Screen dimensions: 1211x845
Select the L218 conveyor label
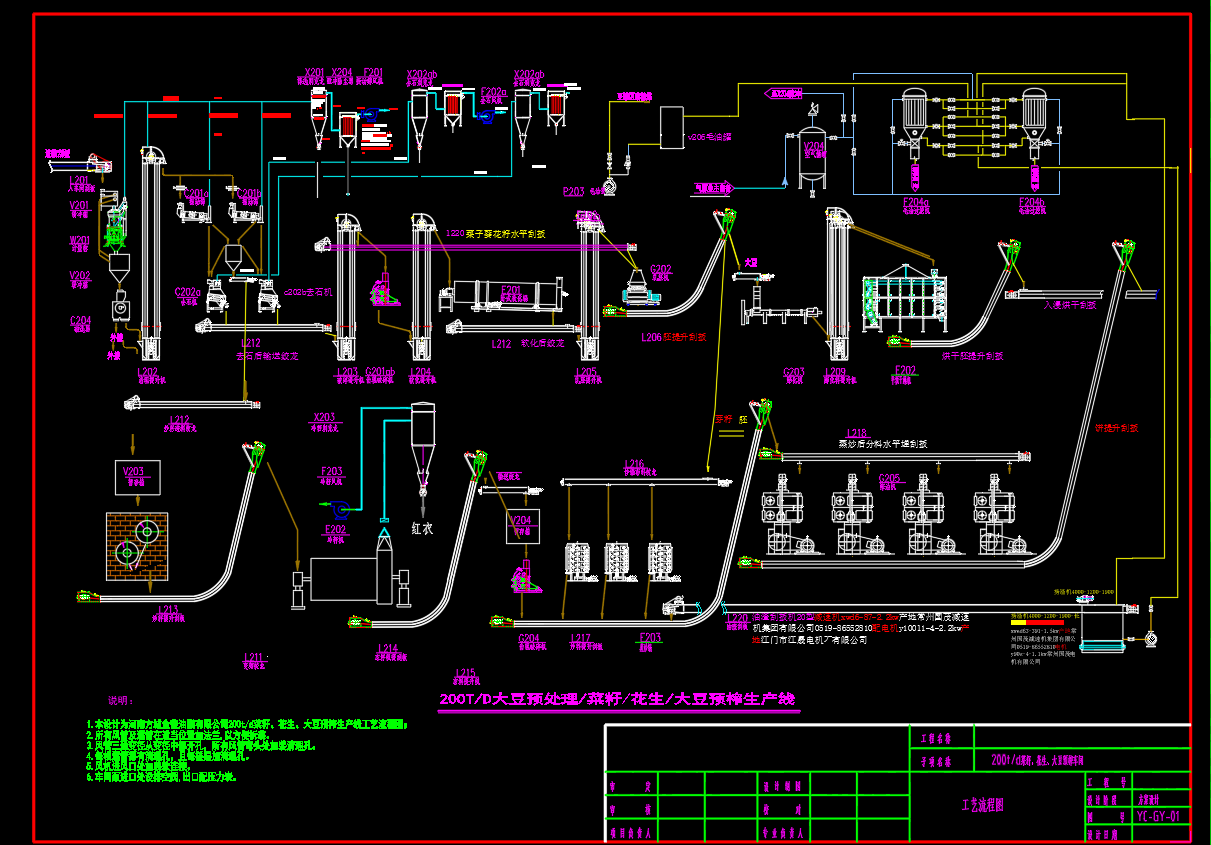[857, 433]
